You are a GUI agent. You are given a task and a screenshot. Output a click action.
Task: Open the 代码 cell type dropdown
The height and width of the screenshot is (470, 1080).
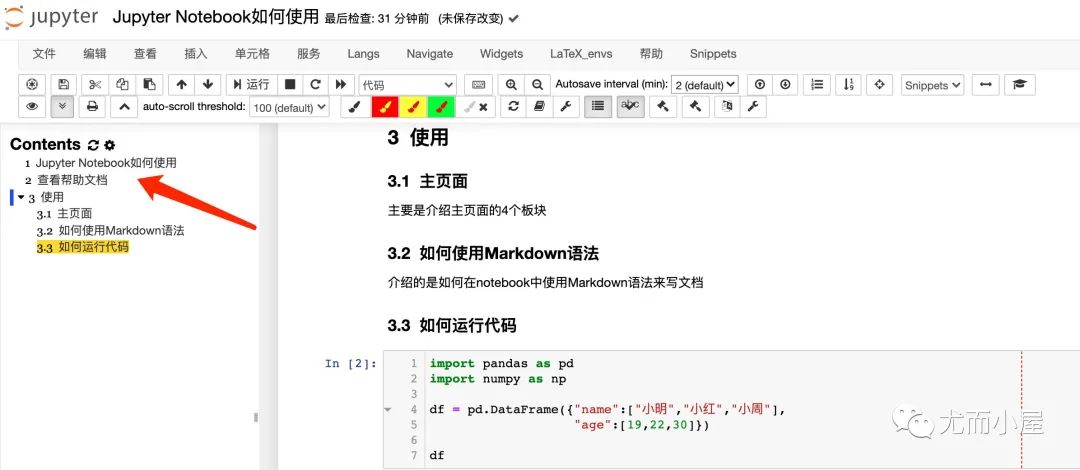(x=408, y=85)
